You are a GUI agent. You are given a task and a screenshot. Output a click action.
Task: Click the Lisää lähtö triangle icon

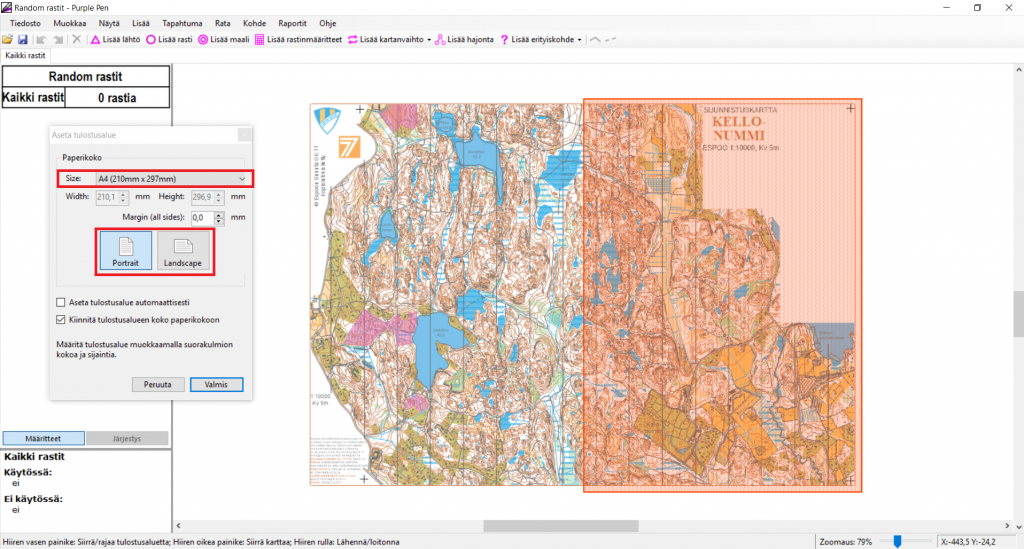(x=95, y=40)
